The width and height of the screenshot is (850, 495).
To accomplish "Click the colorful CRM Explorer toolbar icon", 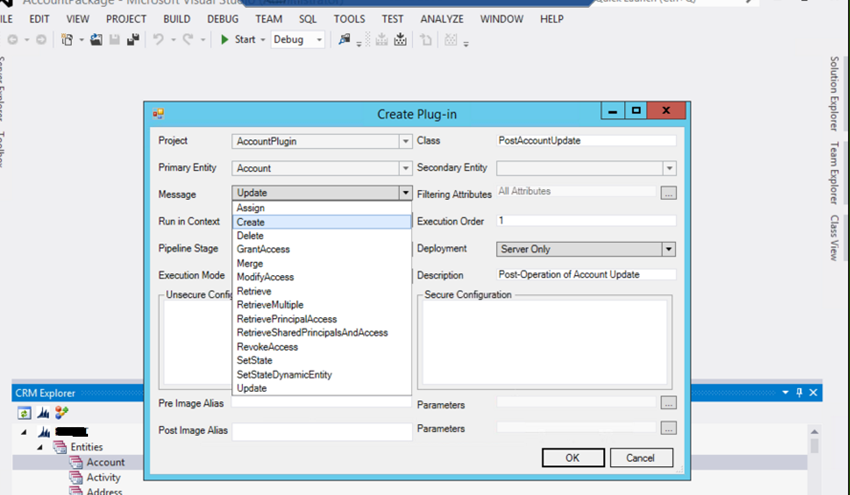I will pos(62,413).
